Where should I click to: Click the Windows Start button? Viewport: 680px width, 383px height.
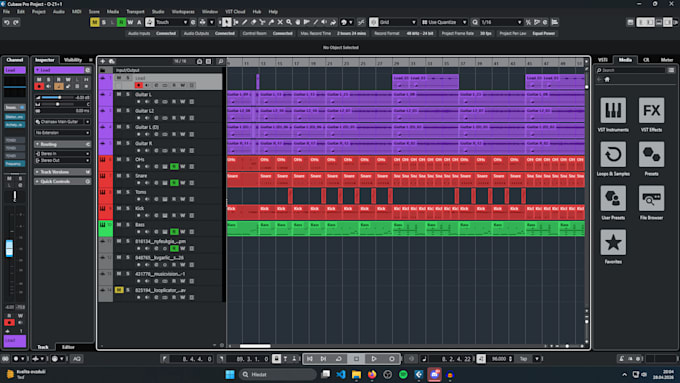pos(230,374)
